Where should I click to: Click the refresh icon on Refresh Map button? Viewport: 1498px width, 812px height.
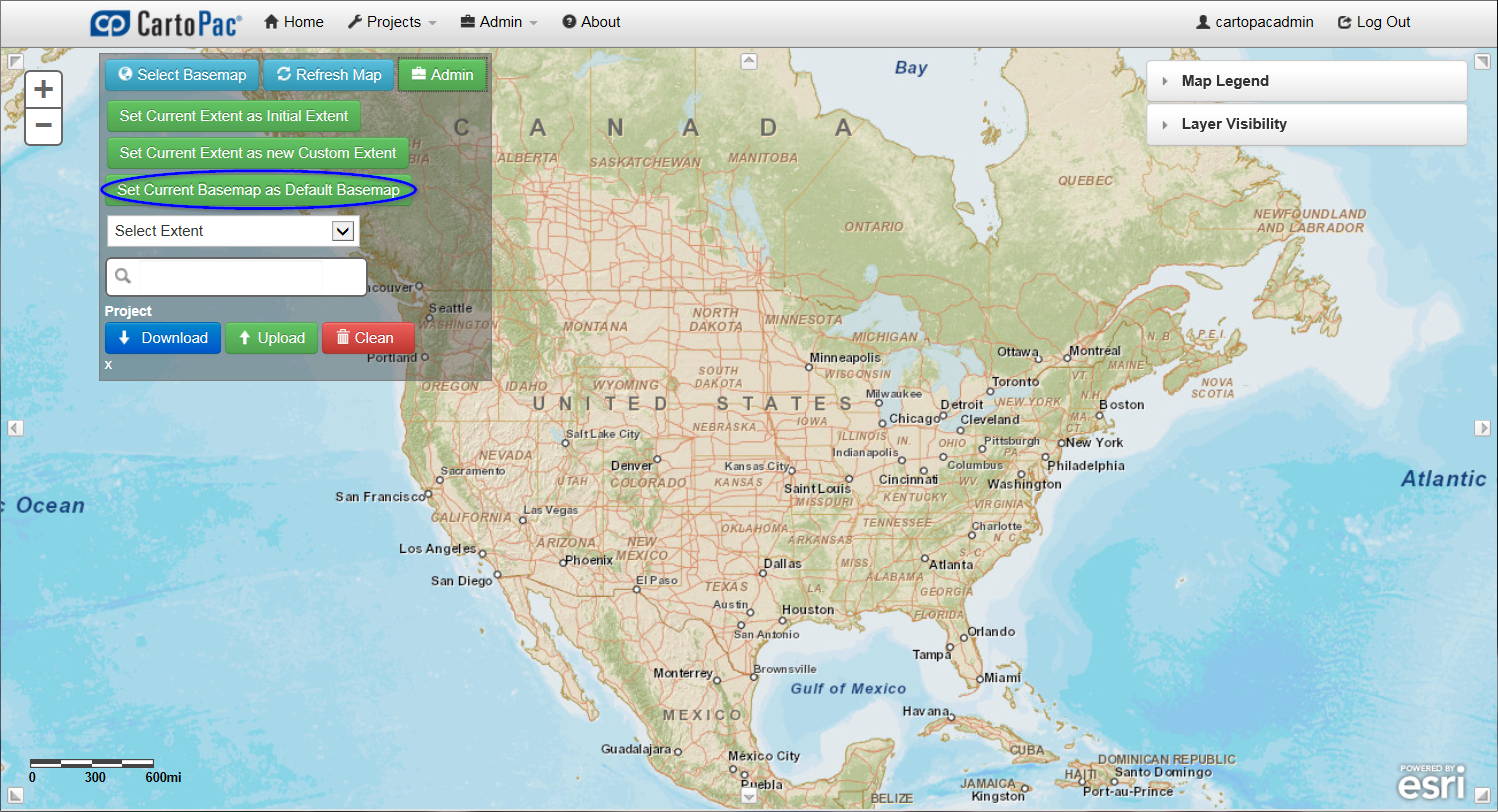284,74
